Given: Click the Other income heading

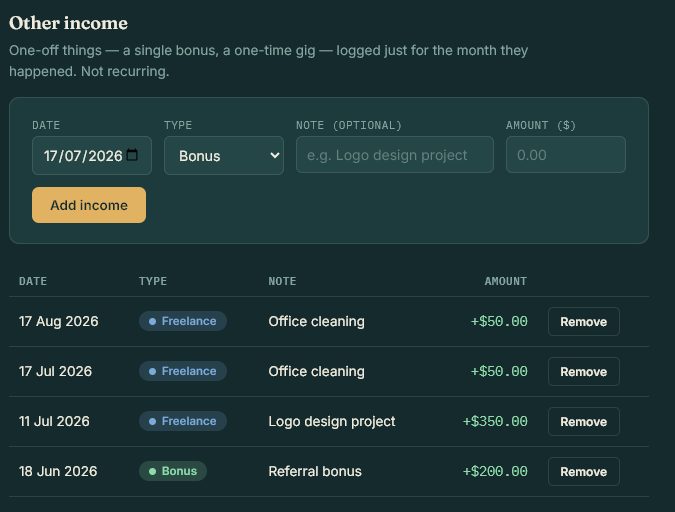Looking at the screenshot, I should point(68,23).
